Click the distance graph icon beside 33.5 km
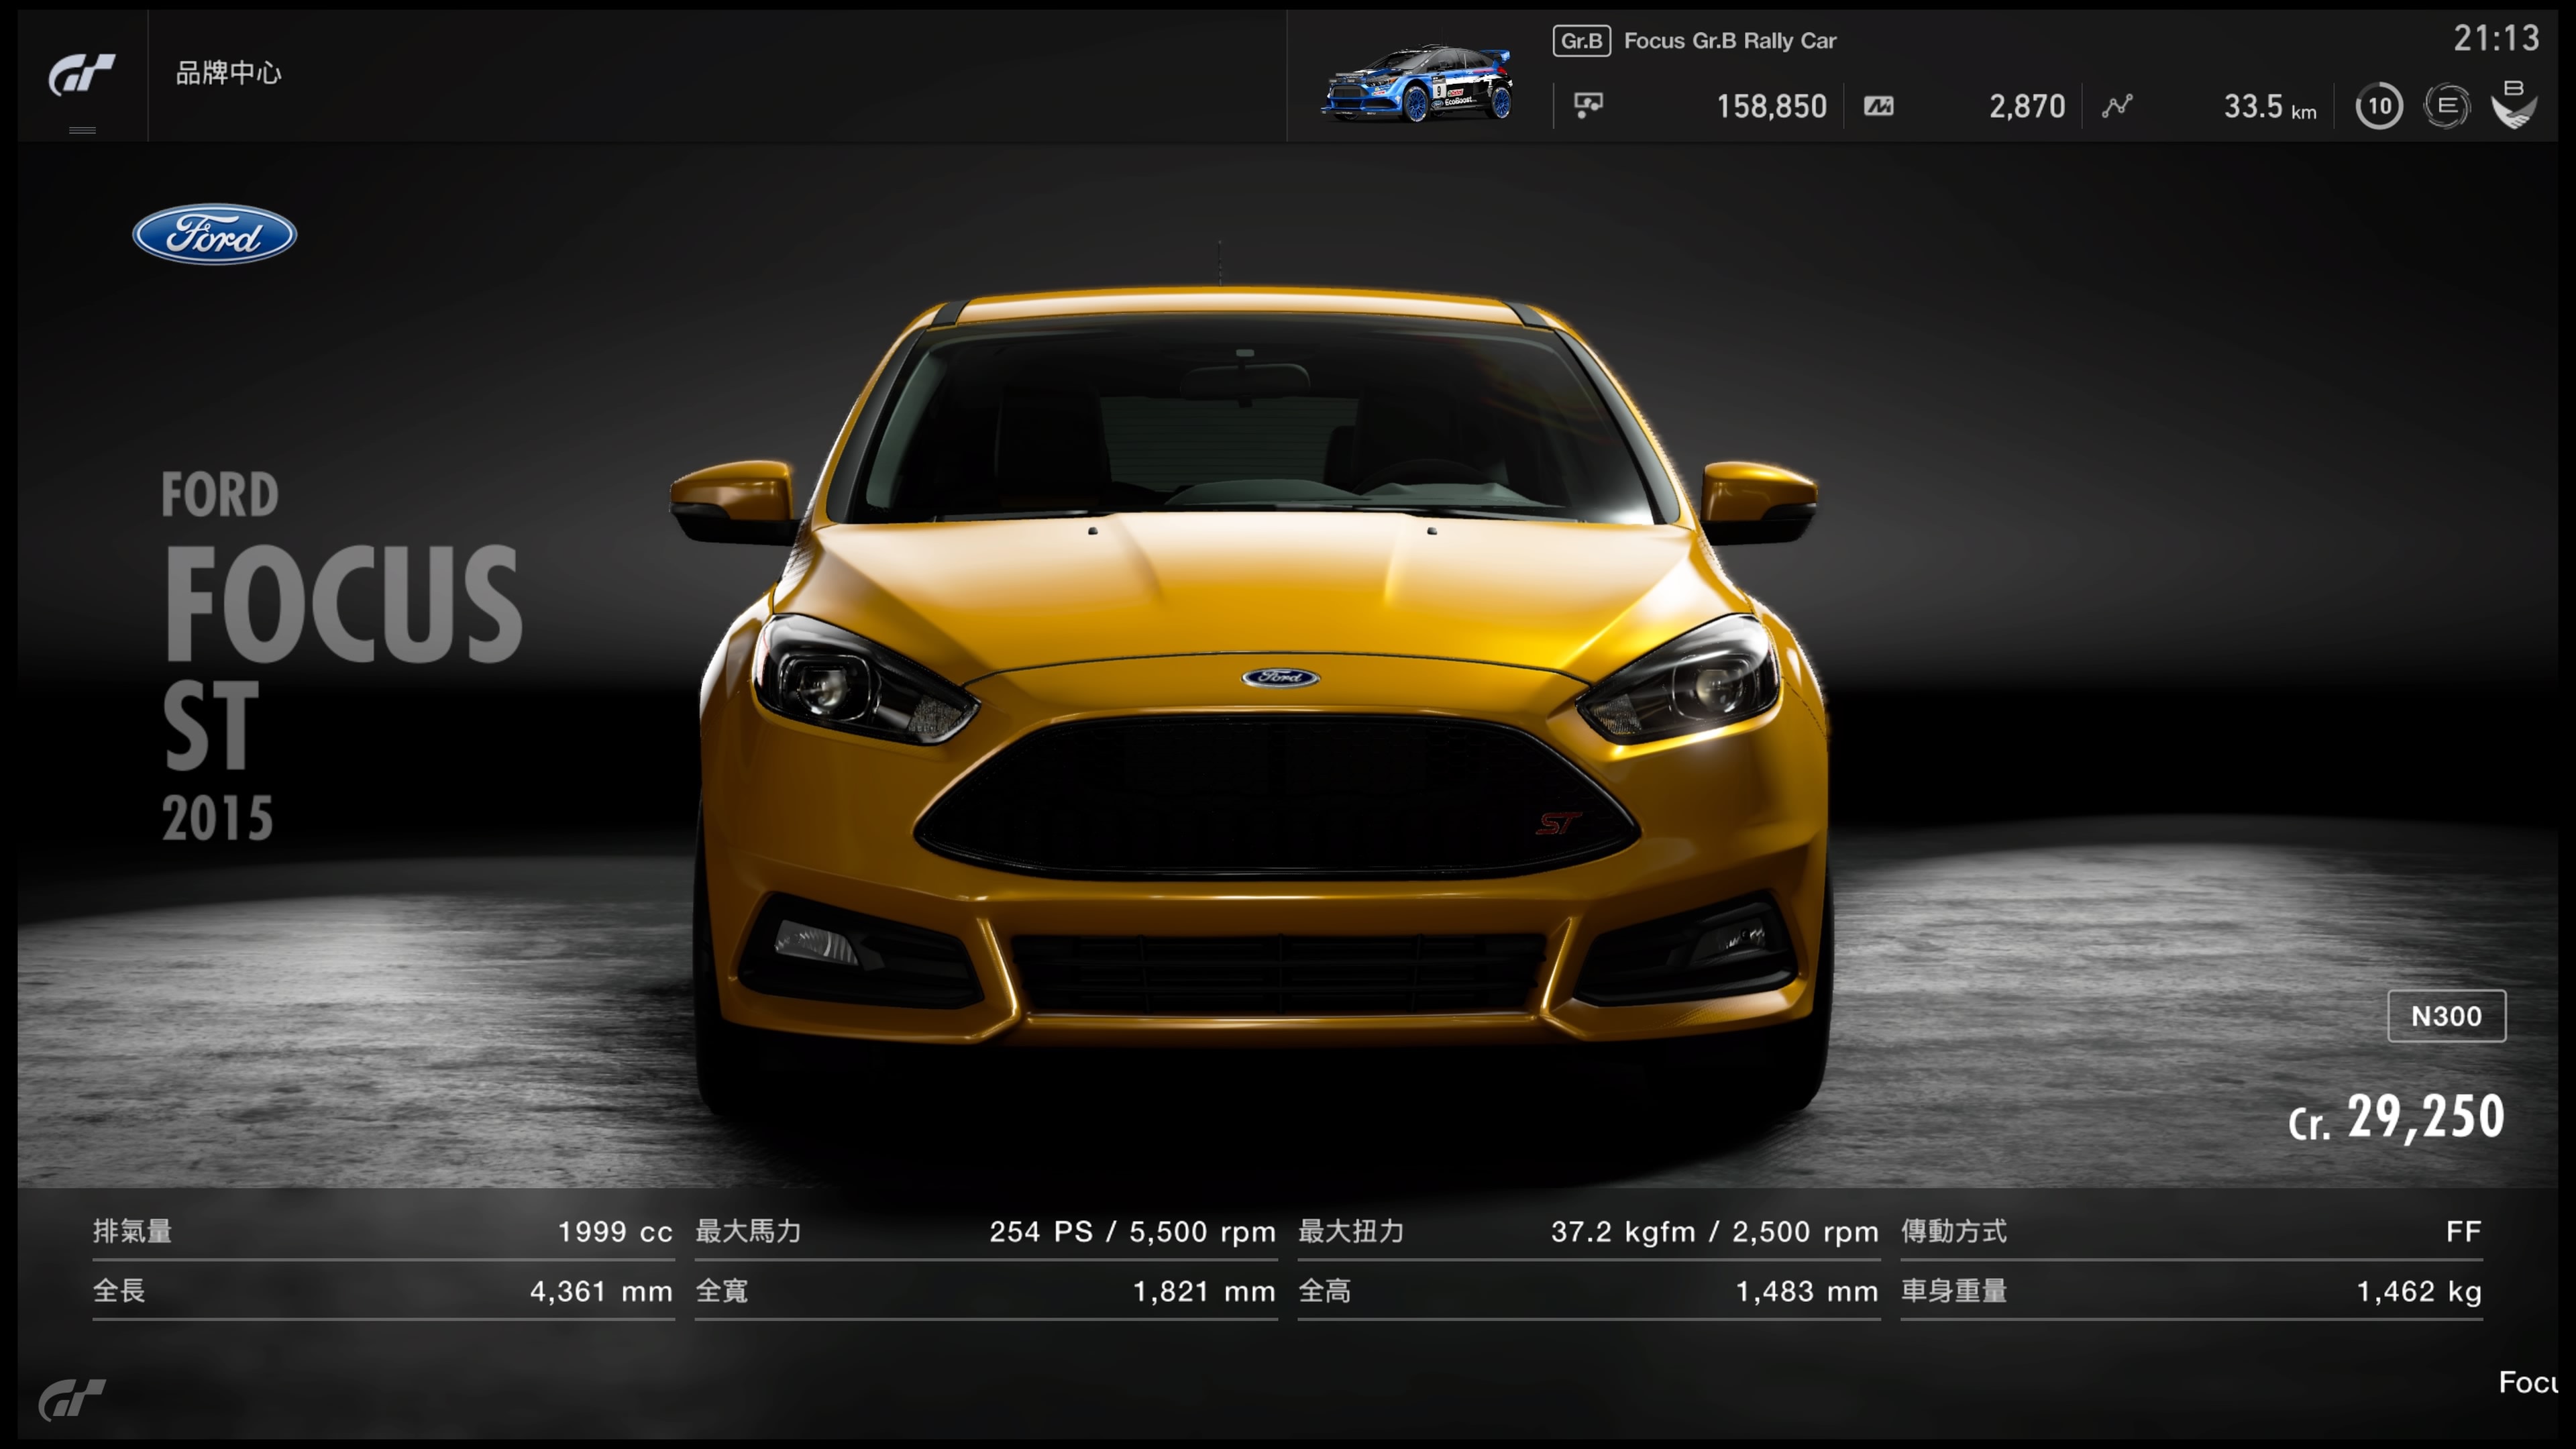 (2116, 106)
